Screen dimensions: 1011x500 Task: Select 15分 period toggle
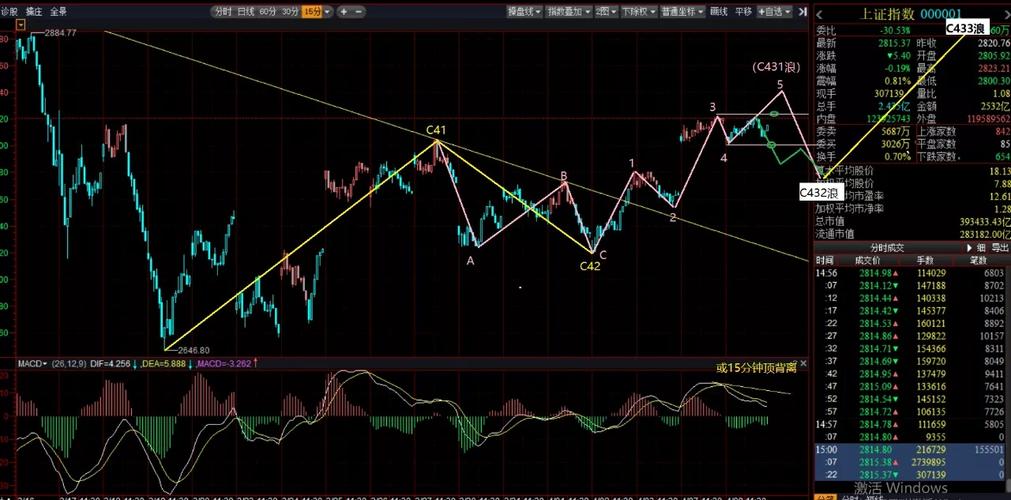[311, 11]
